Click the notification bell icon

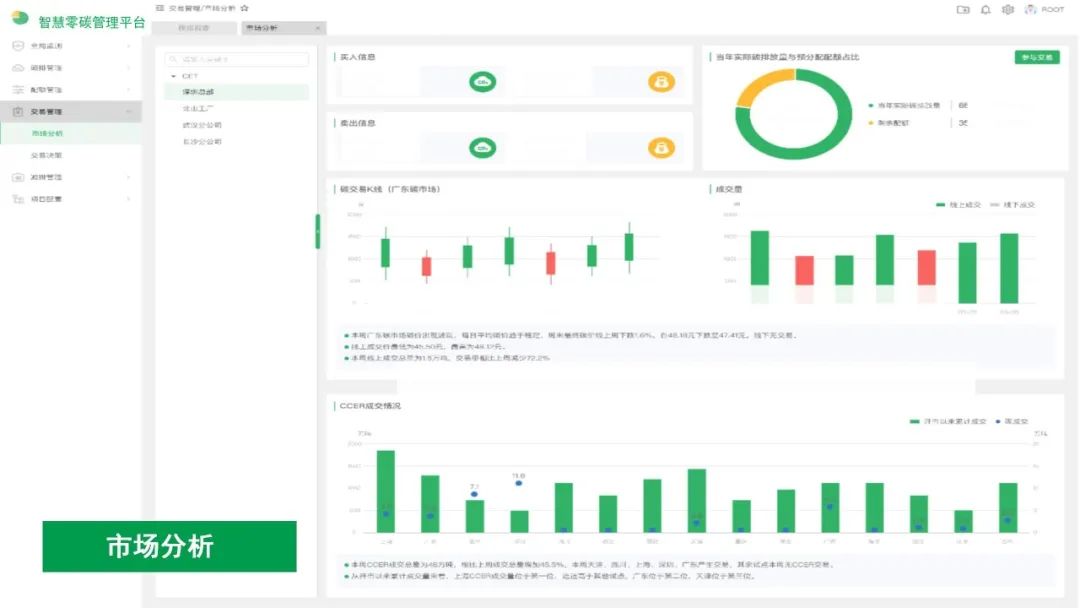986,10
